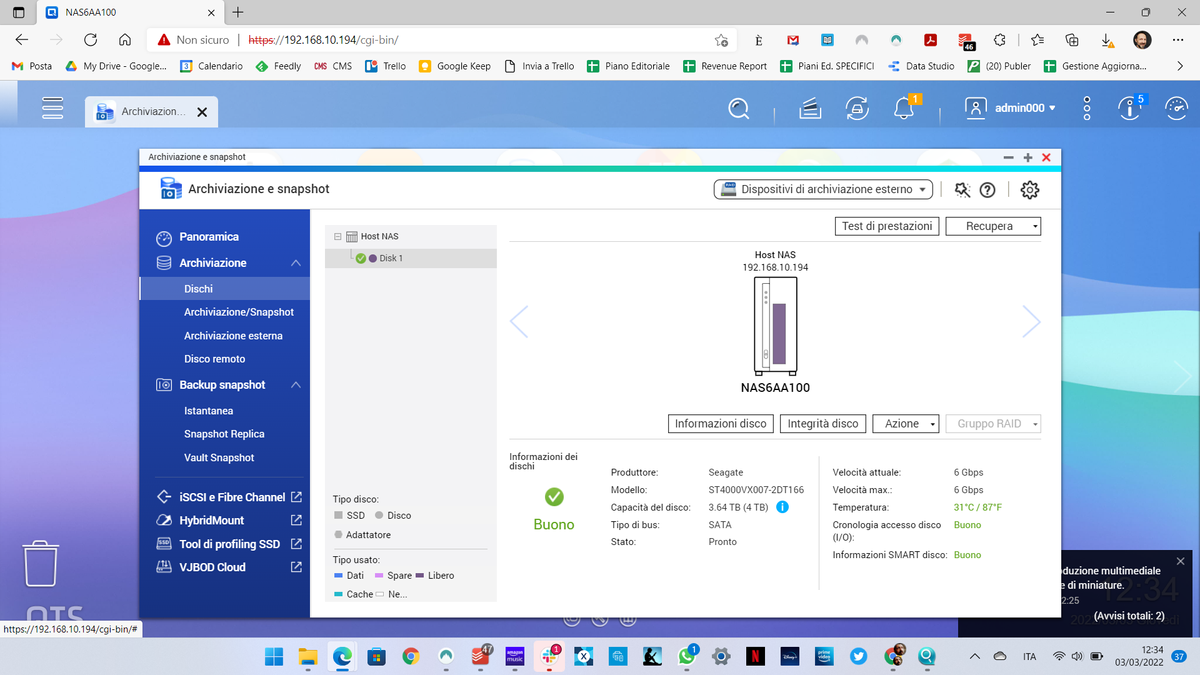Screen dimensions: 1200x675
Task: Open Amazon Music from the Windows taskbar
Action: (x=515, y=656)
